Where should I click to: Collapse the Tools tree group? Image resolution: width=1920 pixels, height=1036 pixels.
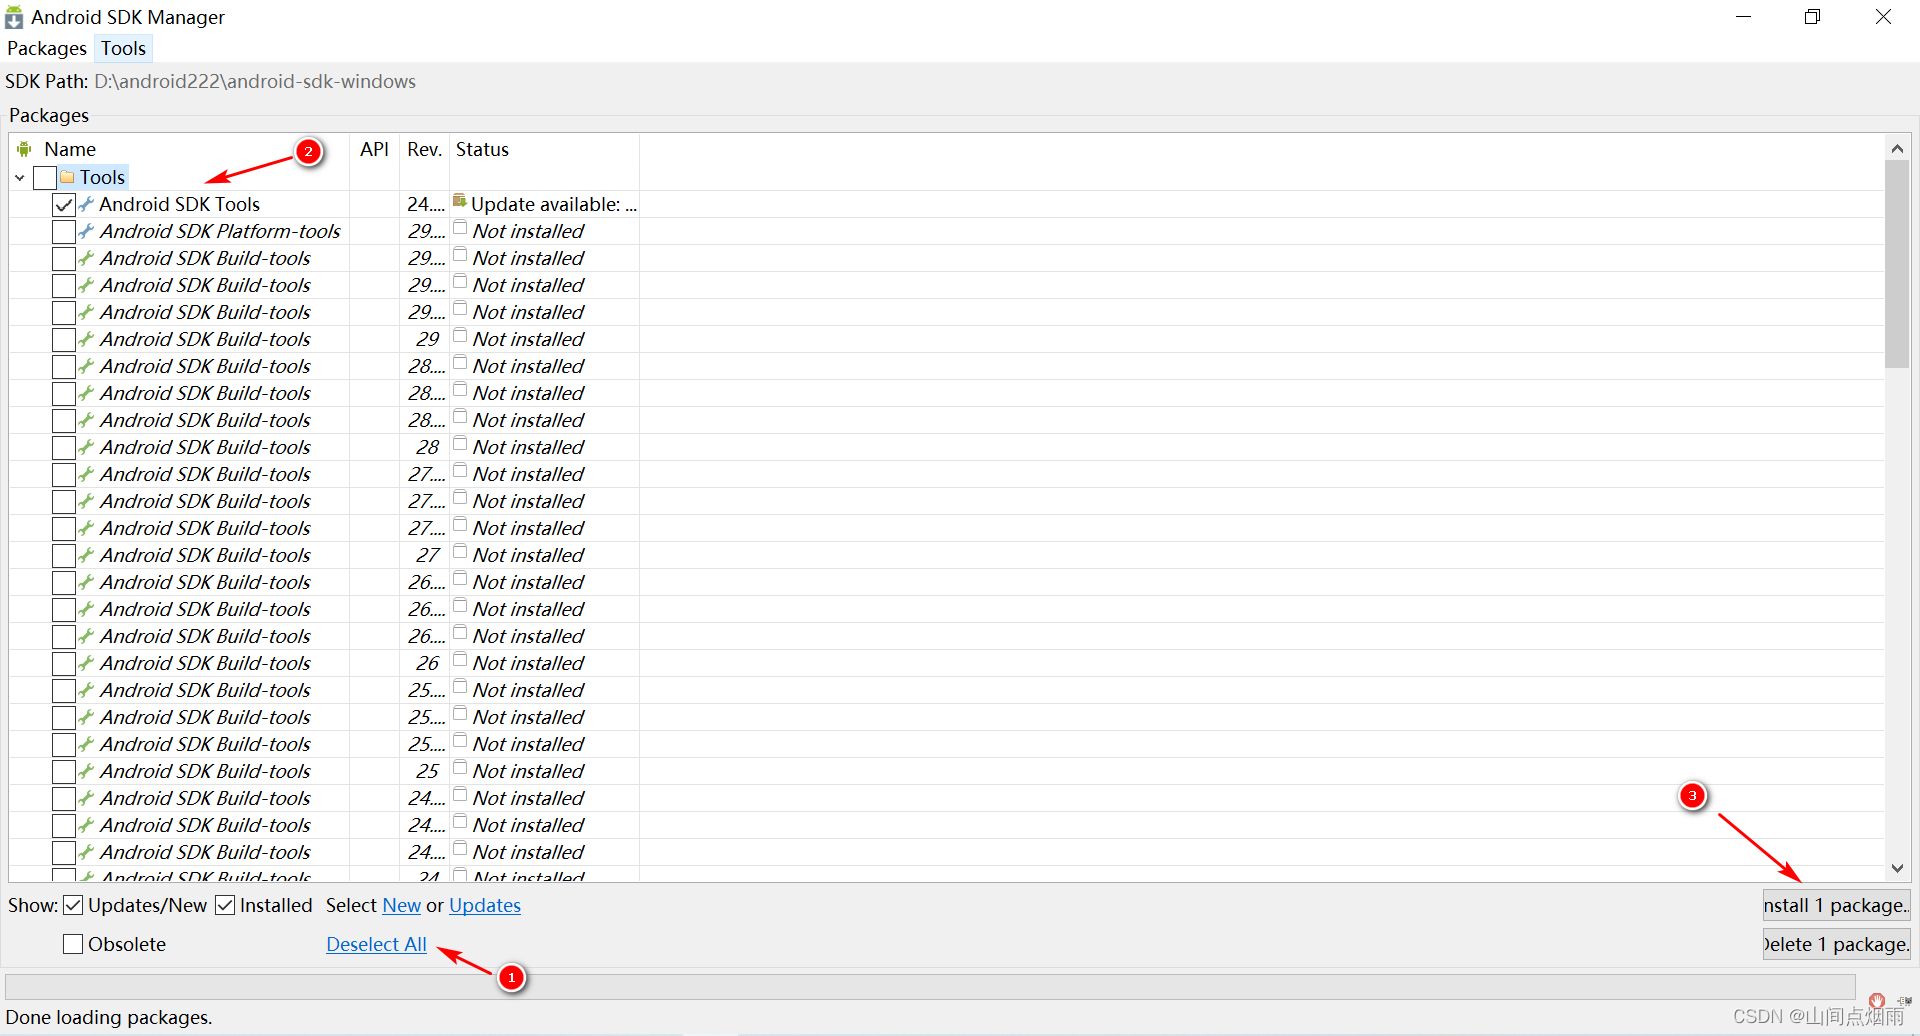(20, 178)
